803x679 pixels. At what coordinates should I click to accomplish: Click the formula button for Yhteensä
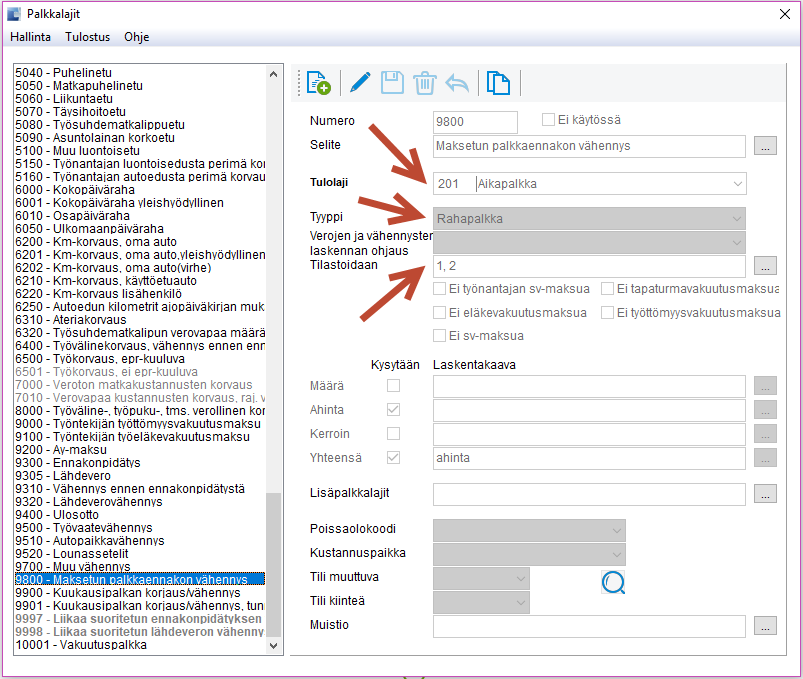[x=765, y=457]
